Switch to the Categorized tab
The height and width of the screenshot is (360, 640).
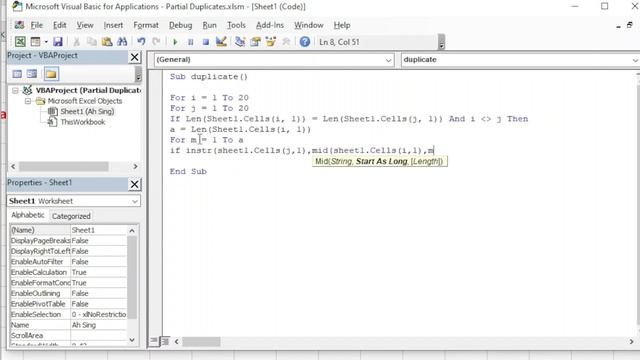[71, 216]
